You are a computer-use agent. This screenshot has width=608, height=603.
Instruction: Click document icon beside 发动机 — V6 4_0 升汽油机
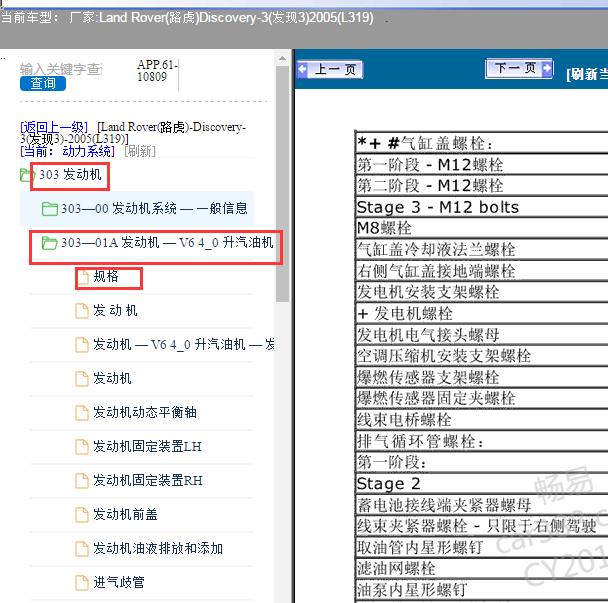click(x=82, y=345)
